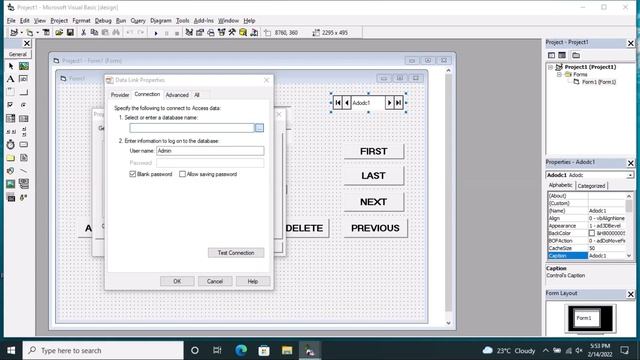Screen dimensions: 640x360
Task: Toggle the Blank password checkbox
Action: [133, 174]
